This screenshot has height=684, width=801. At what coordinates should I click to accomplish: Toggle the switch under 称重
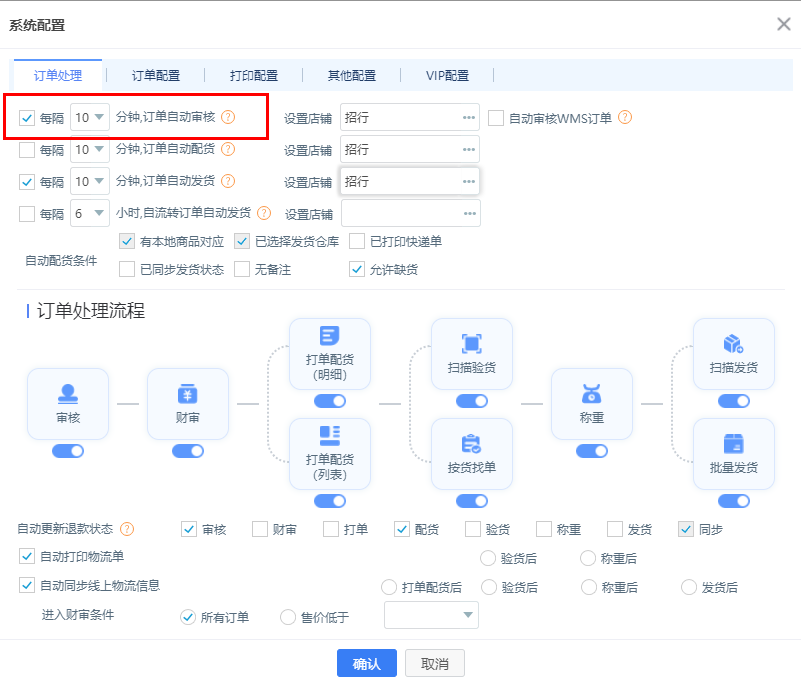[x=592, y=451]
